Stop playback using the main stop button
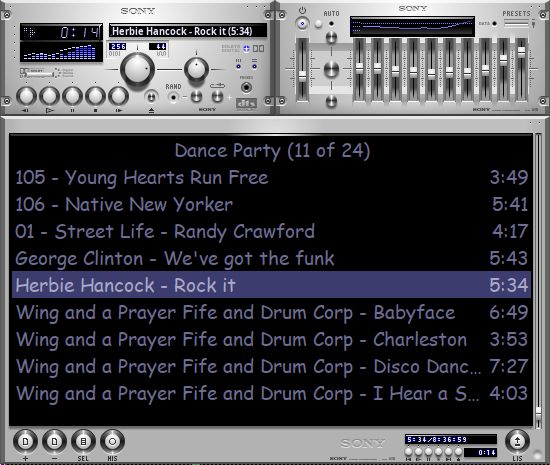 click(95, 96)
